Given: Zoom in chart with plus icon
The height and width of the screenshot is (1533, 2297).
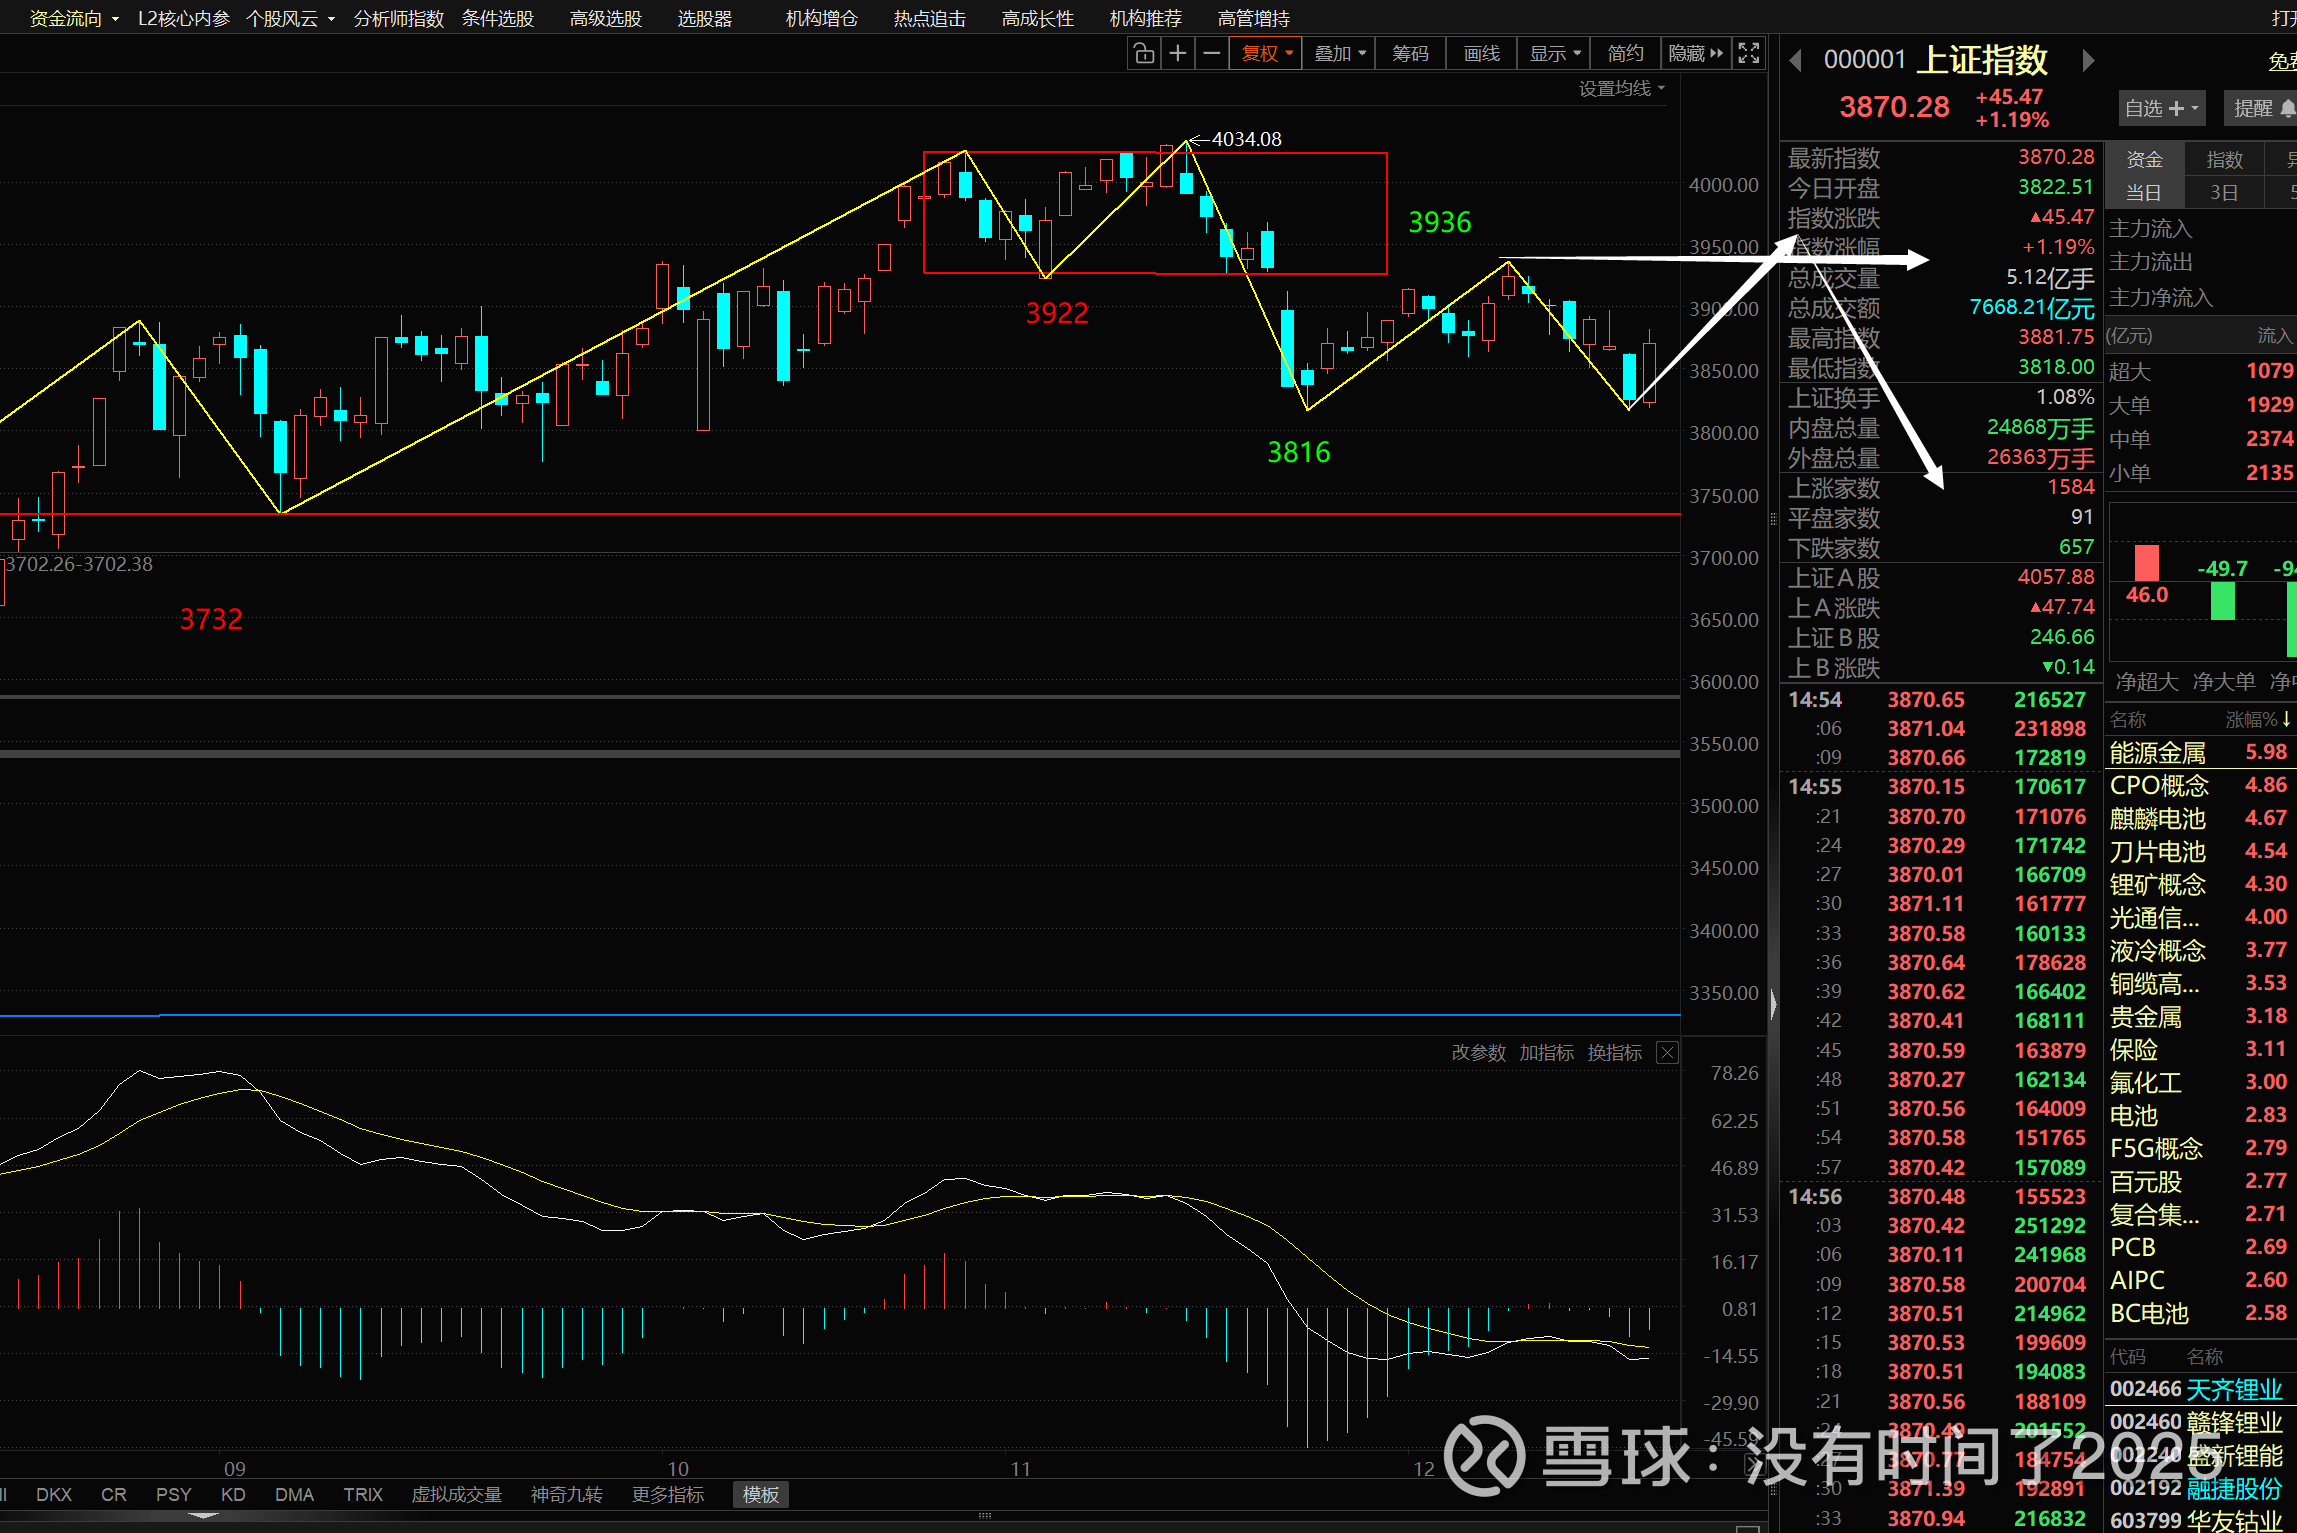Looking at the screenshot, I should coord(1178,53).
